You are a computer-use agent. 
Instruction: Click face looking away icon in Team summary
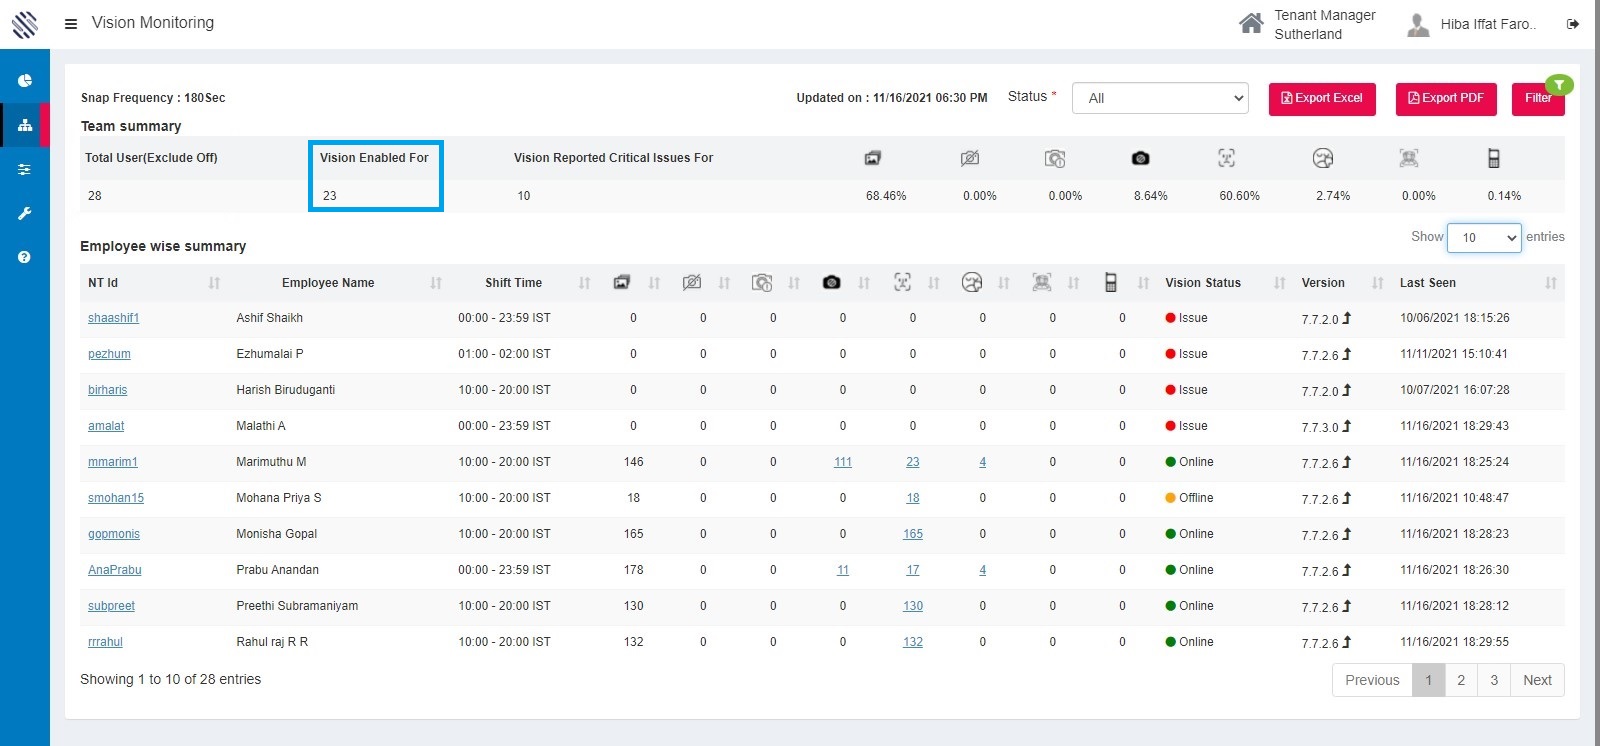pos(1323,158)
